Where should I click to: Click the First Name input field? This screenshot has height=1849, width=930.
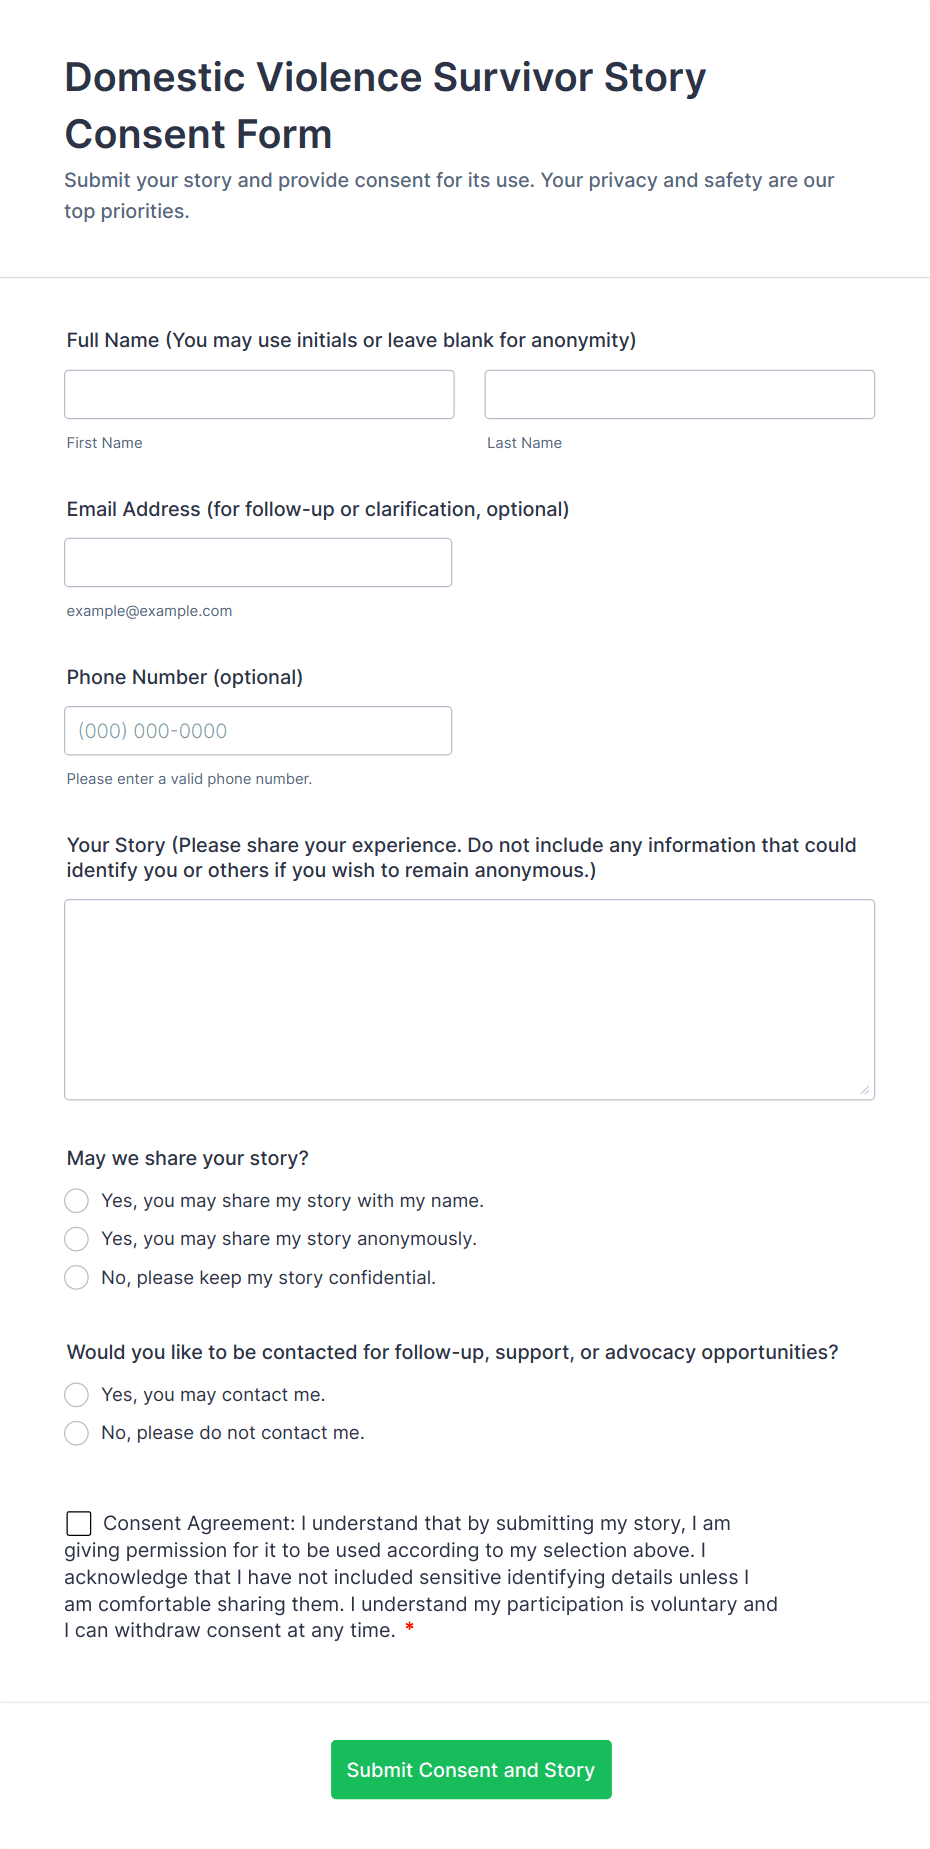(x=259, y=395)
